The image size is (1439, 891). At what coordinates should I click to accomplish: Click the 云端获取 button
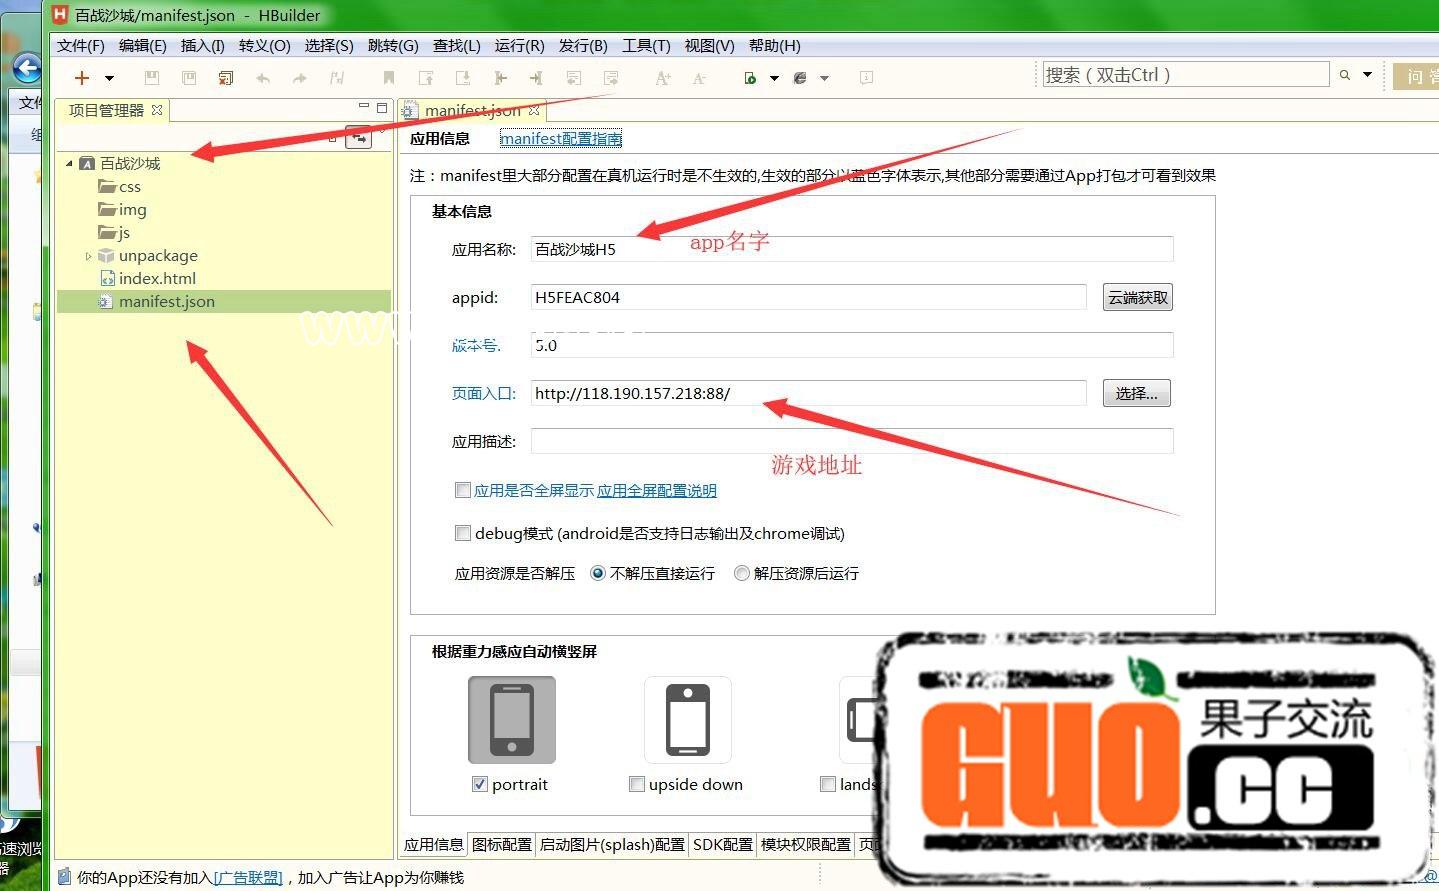point(1138,297)
